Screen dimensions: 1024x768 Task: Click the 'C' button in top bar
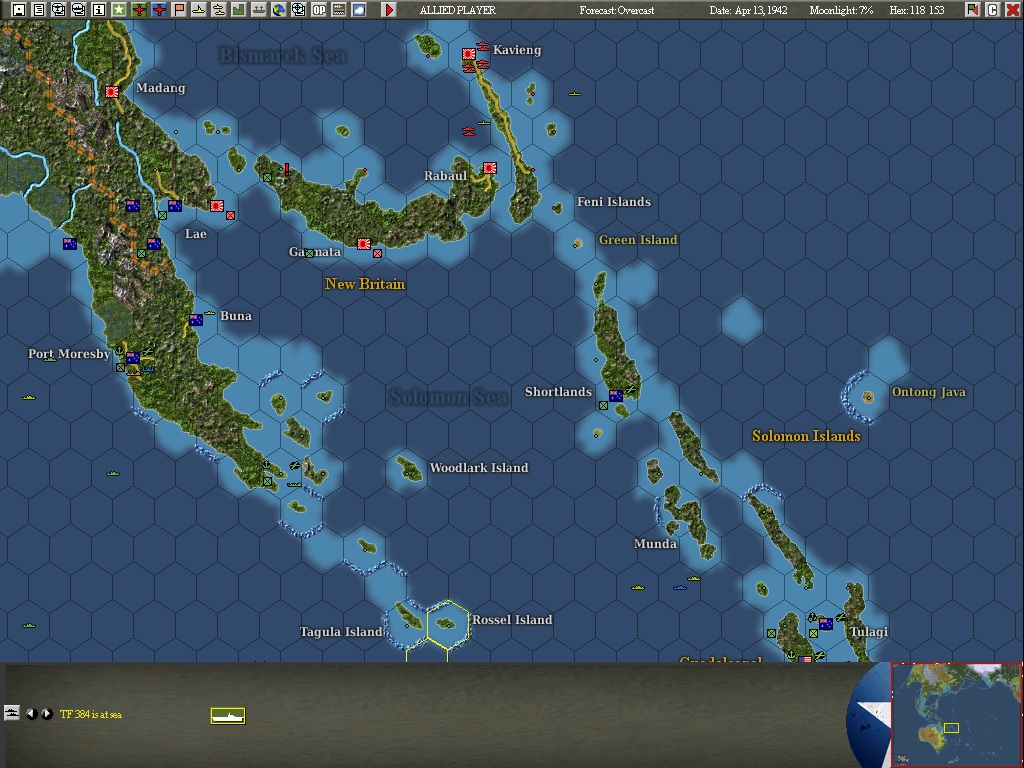[x=993, y=10]
